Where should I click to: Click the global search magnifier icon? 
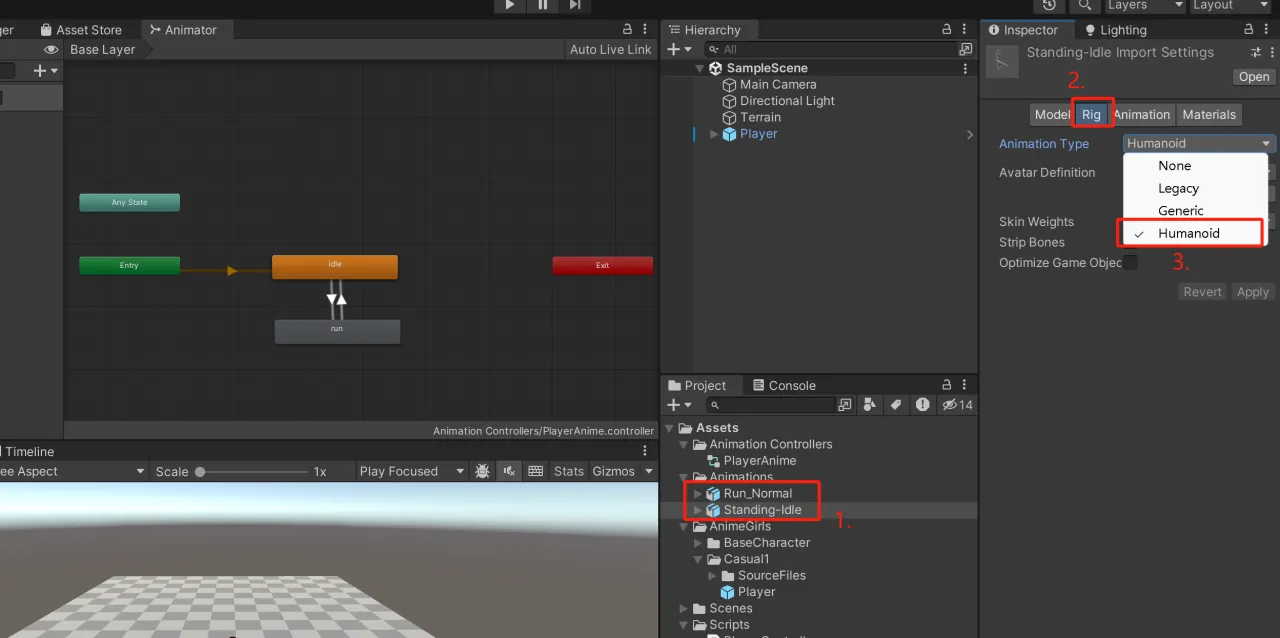click(x=1086, y=6)
